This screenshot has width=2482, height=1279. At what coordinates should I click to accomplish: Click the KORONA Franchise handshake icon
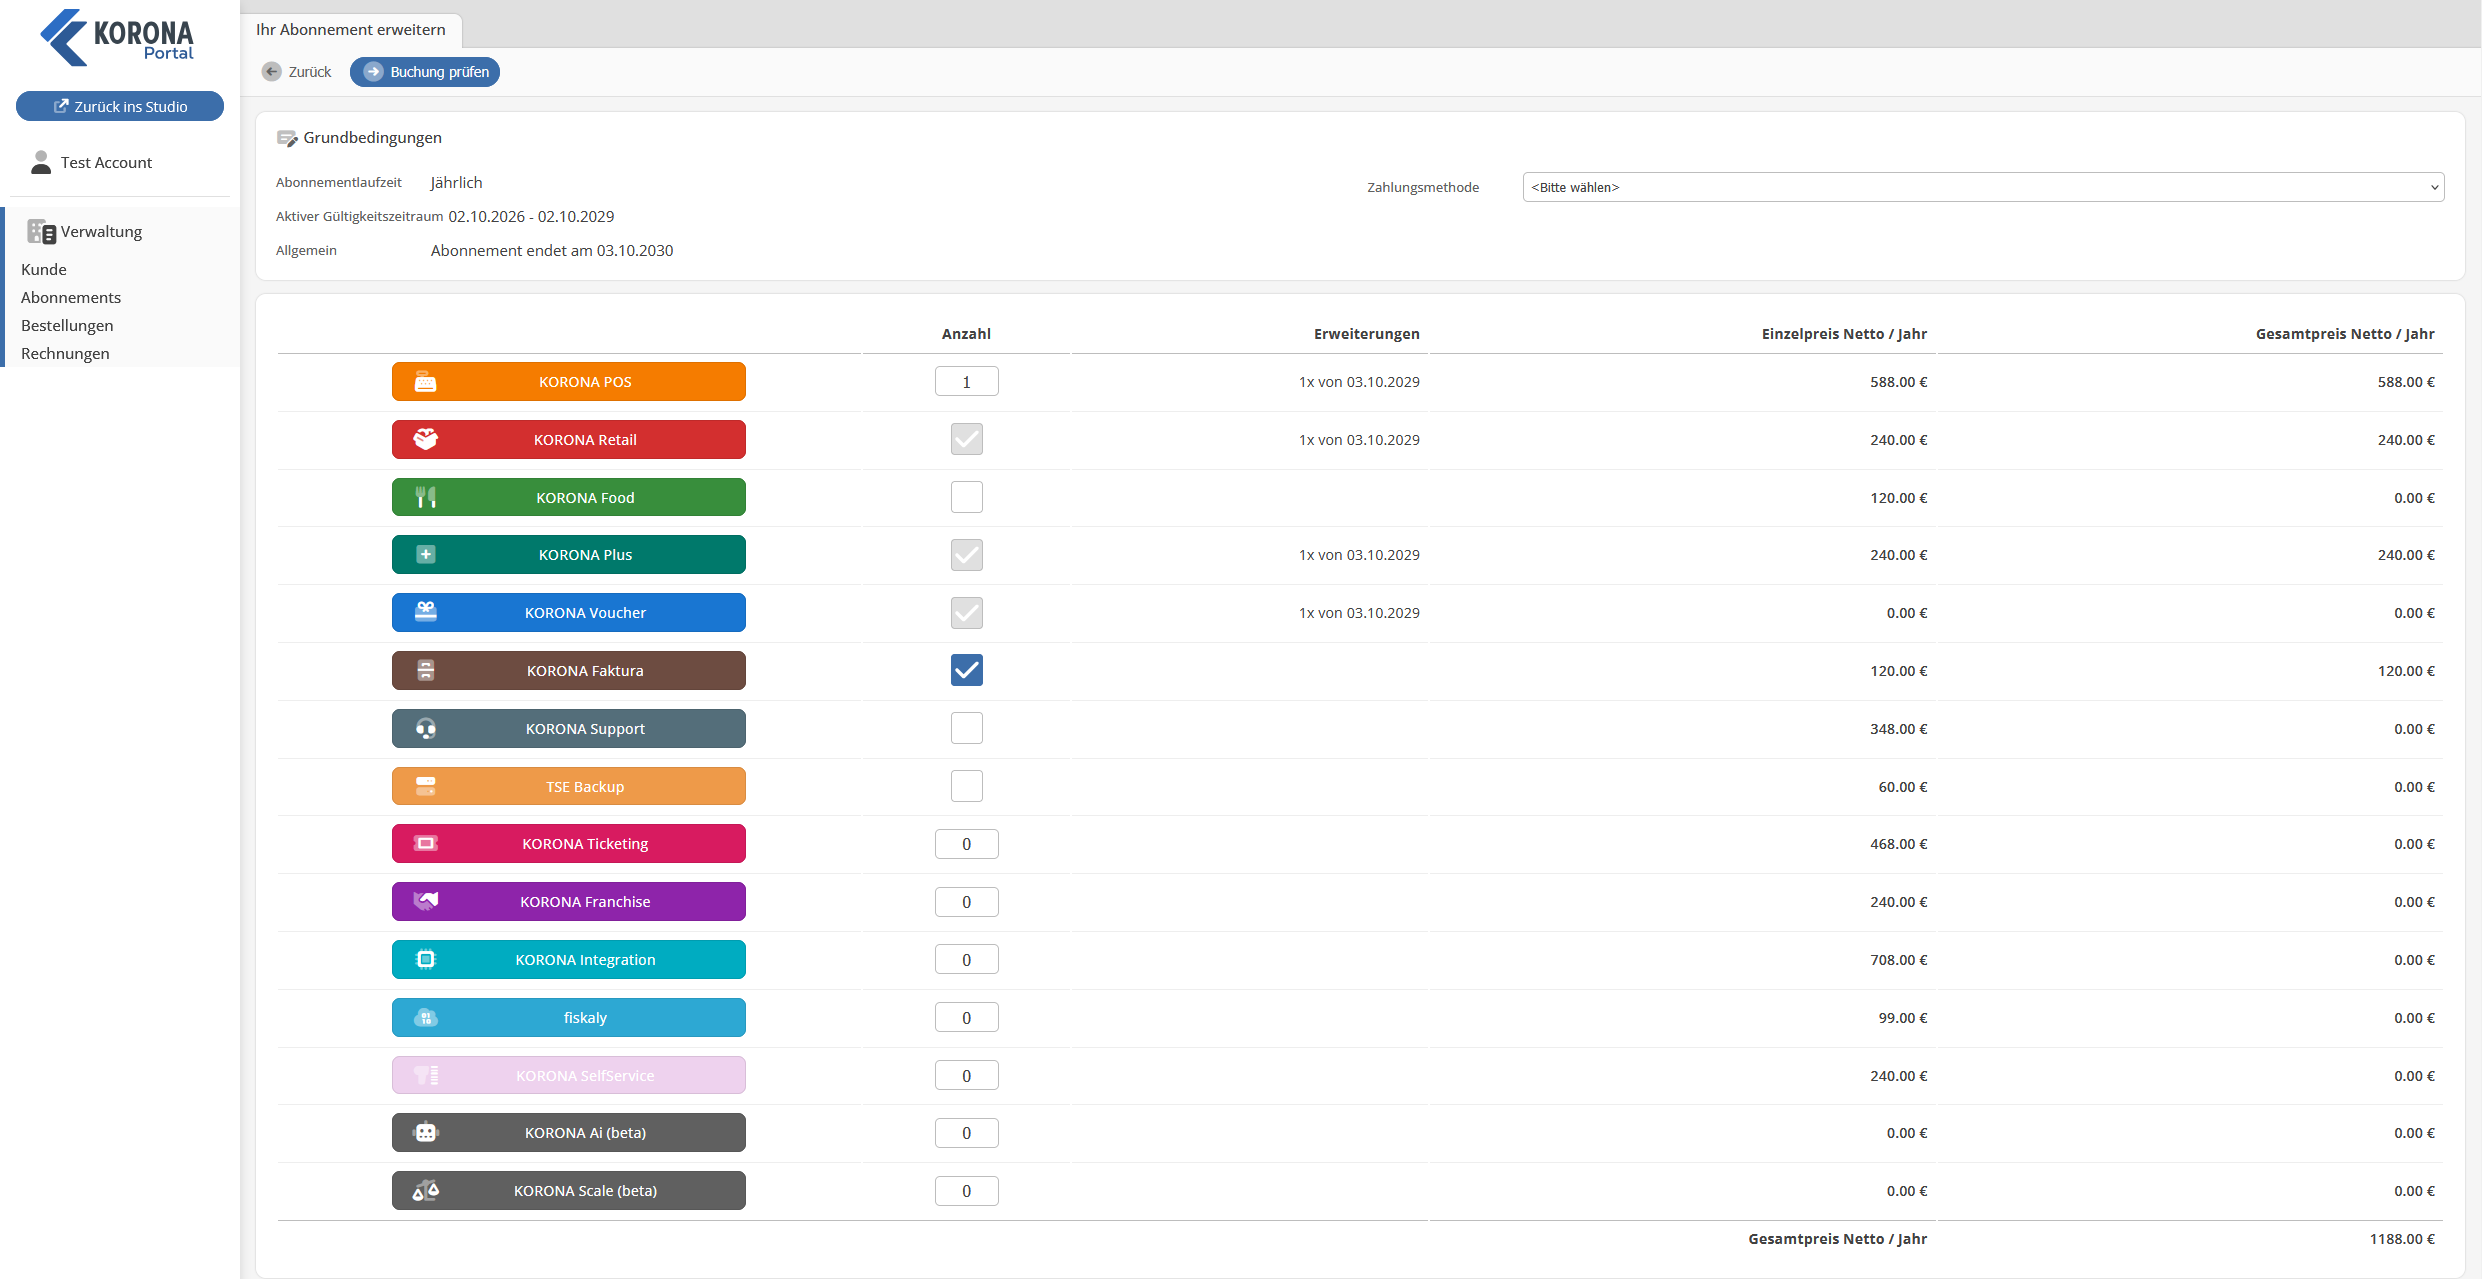425,901
